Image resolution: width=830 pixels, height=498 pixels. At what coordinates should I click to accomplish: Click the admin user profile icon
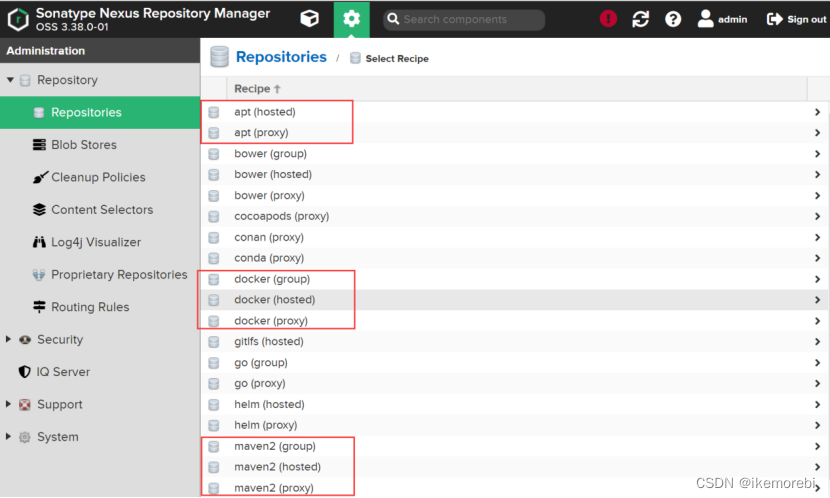coord(705,19)
